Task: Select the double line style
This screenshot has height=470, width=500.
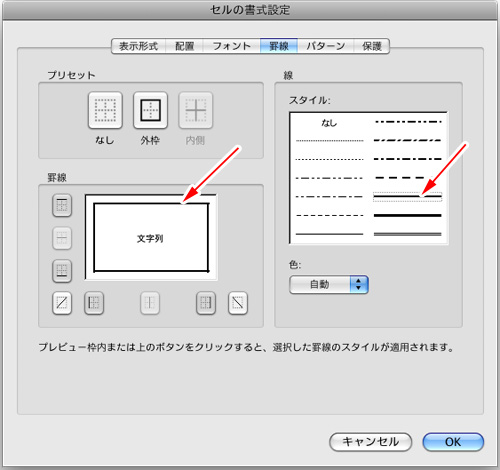Action: click(408, 234)
